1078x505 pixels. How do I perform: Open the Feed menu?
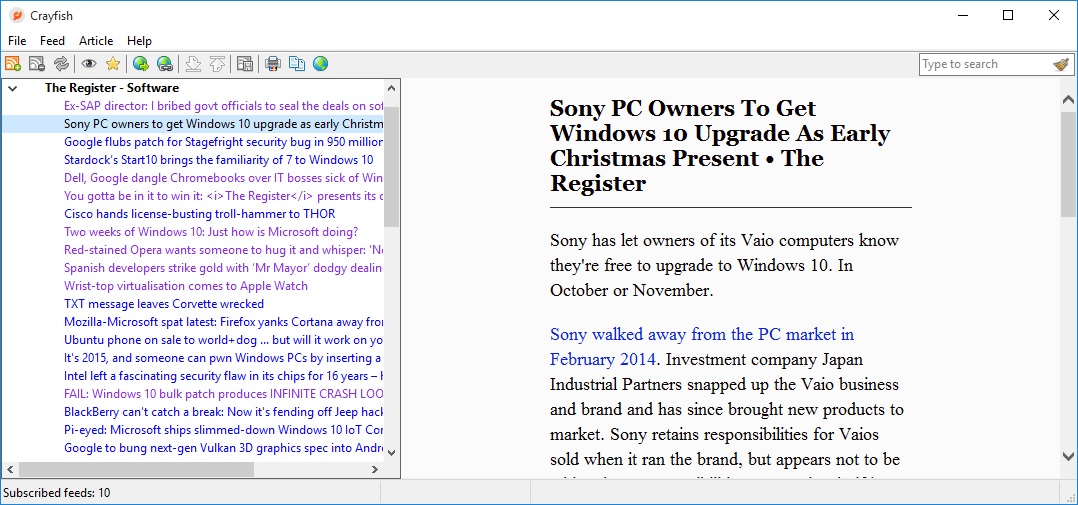coord(52,41)
